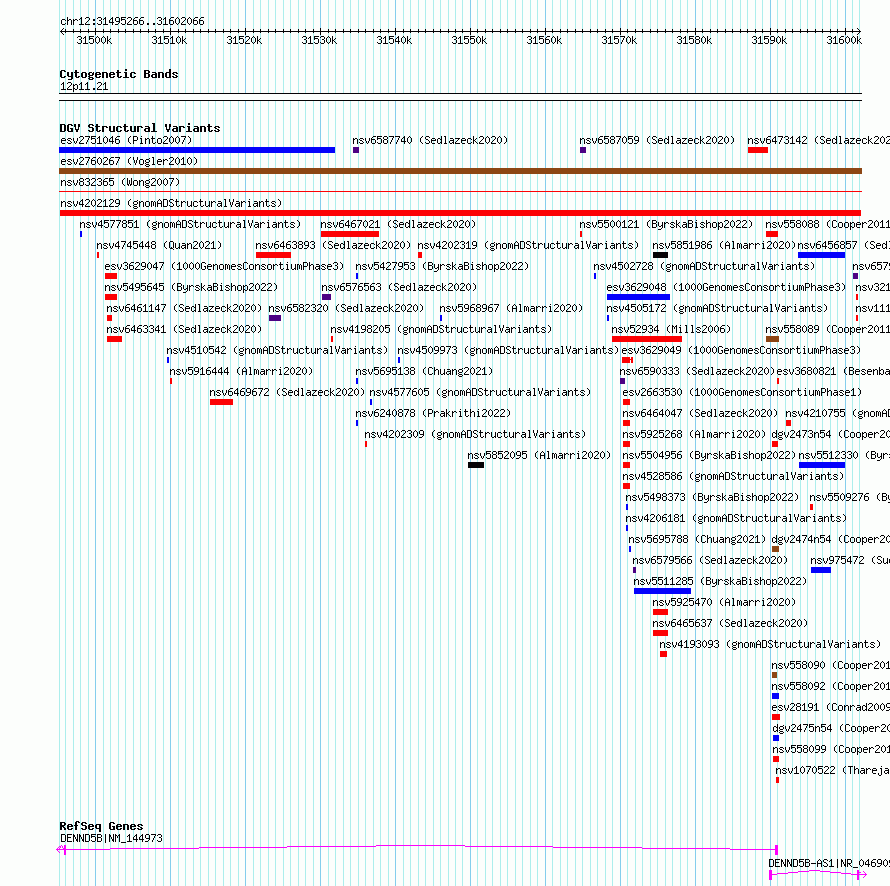Click nsv5968967 (Almarri2020) label
Viewport: 890px width, 886px height.
point(511,308)
